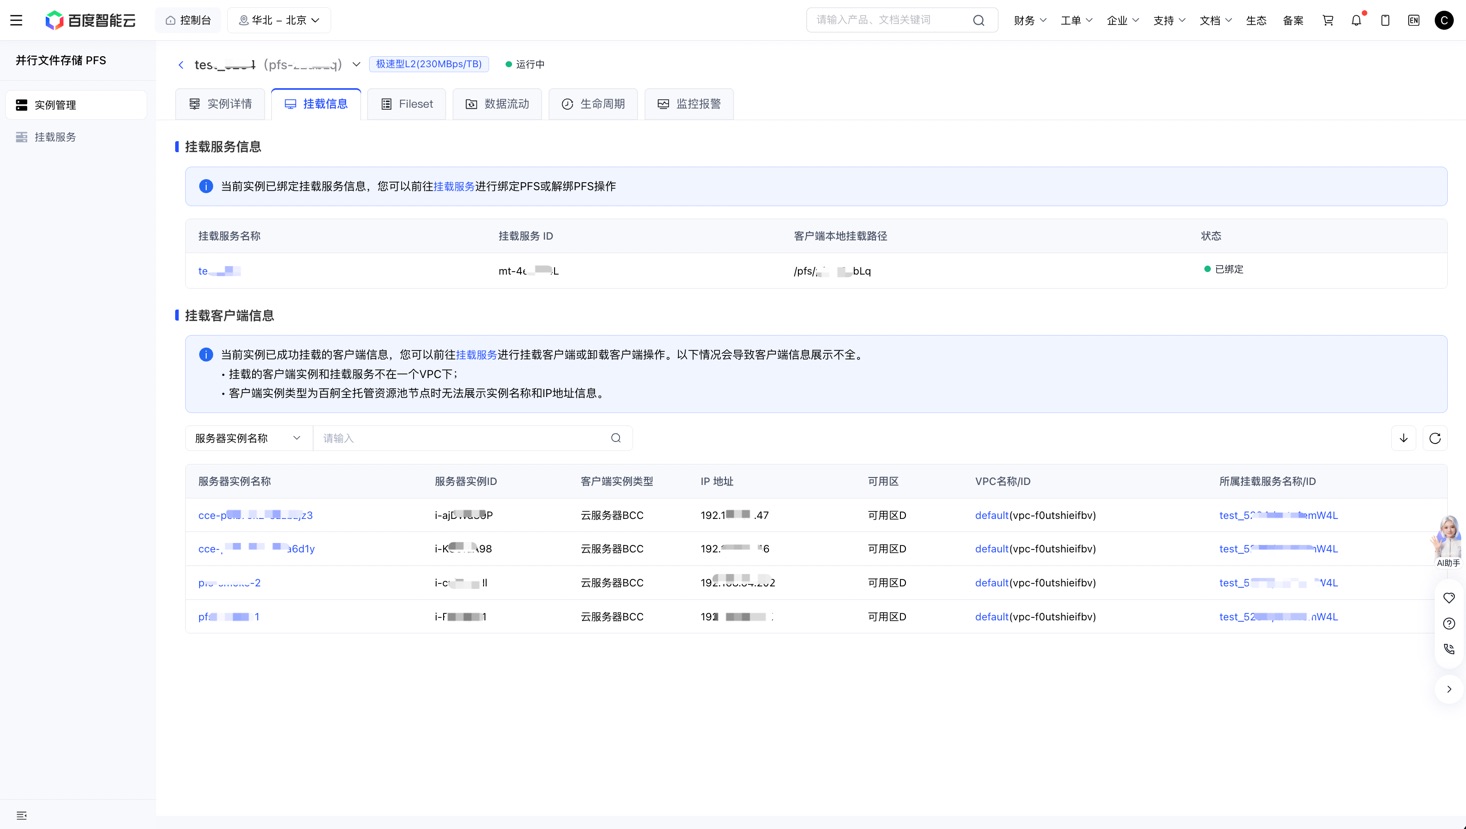
Task: Download the client list with arrow icon
Action: 1404,438
